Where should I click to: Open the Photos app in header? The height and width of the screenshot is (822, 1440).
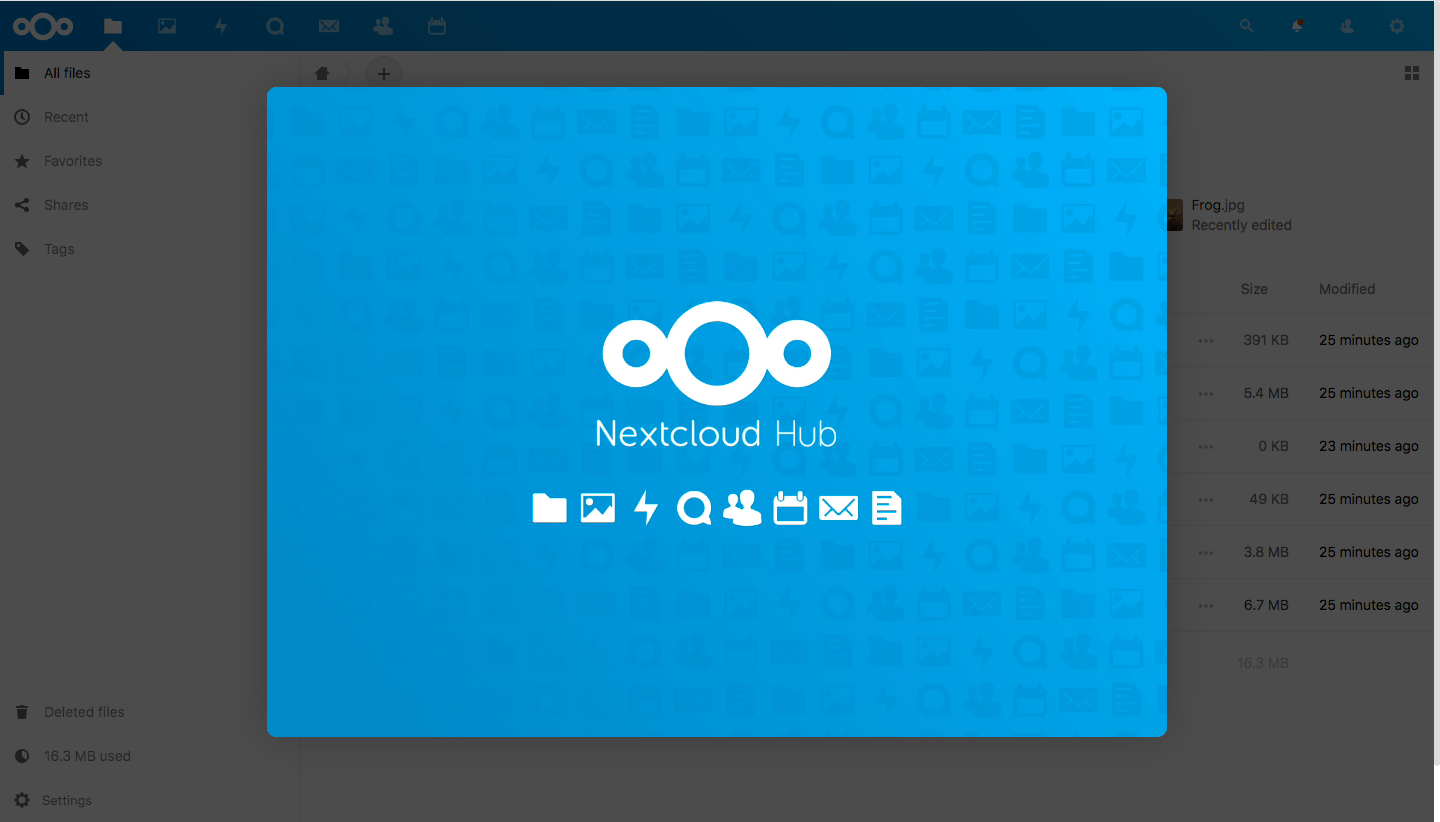167,27
